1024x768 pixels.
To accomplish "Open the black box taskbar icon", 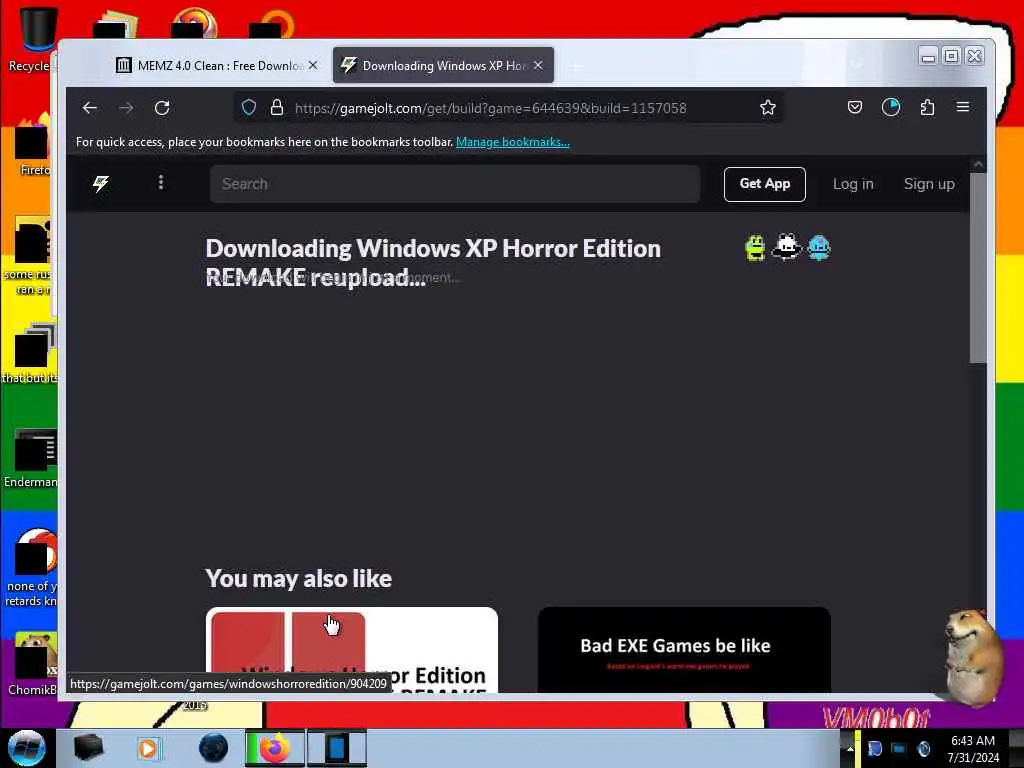I will (x=88, y=748).
